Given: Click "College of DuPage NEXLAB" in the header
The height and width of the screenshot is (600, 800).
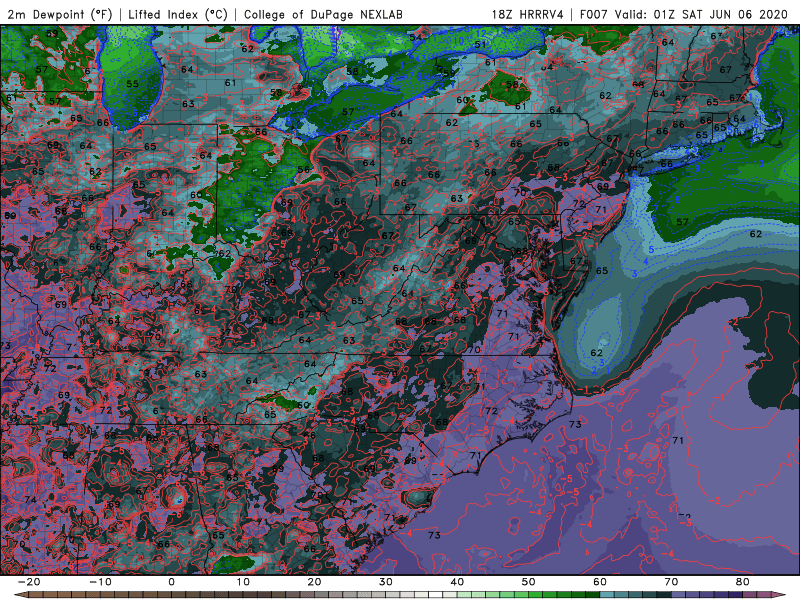Looking at the screenshot, I should coord(323,14).
